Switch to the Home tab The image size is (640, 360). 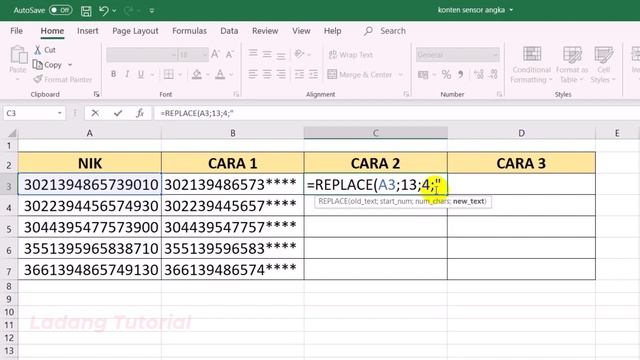[x=52, y=31]
